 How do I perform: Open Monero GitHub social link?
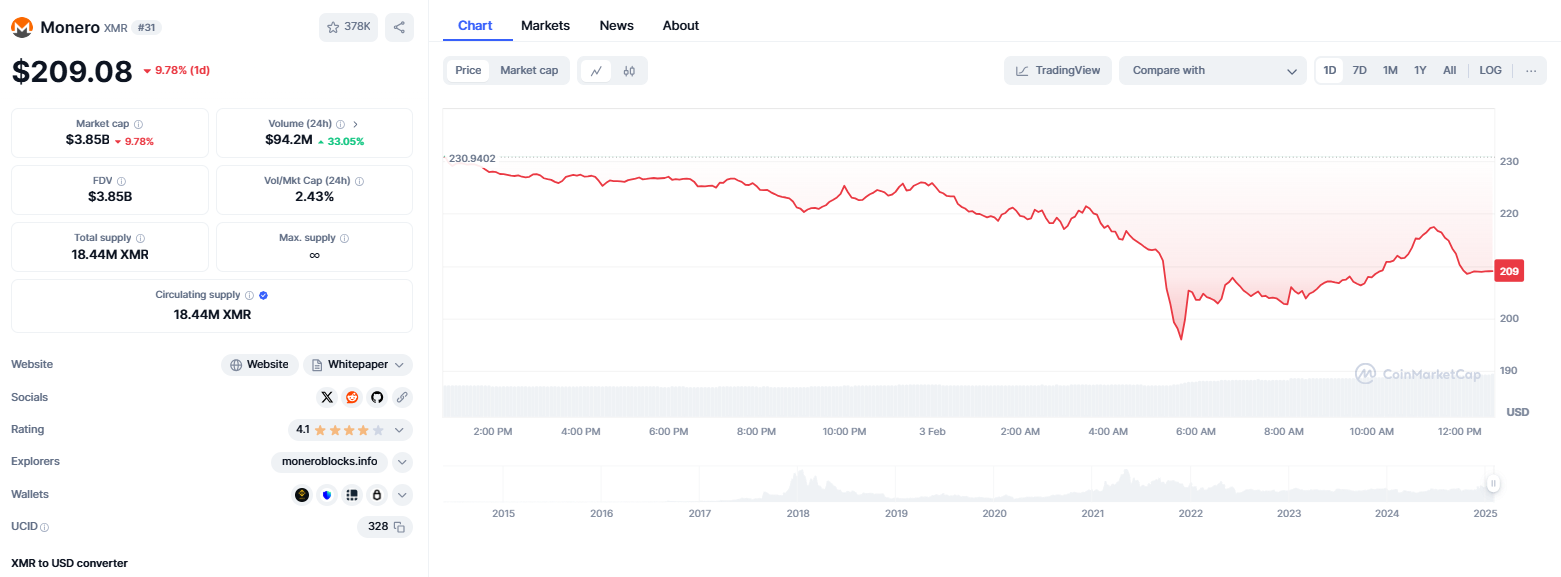[x=377, y=397]
